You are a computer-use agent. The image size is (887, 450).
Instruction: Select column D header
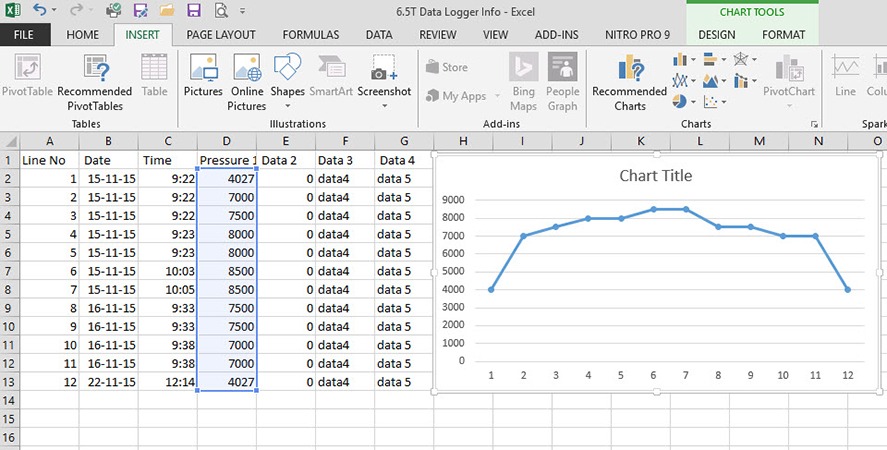coord(227,141)
